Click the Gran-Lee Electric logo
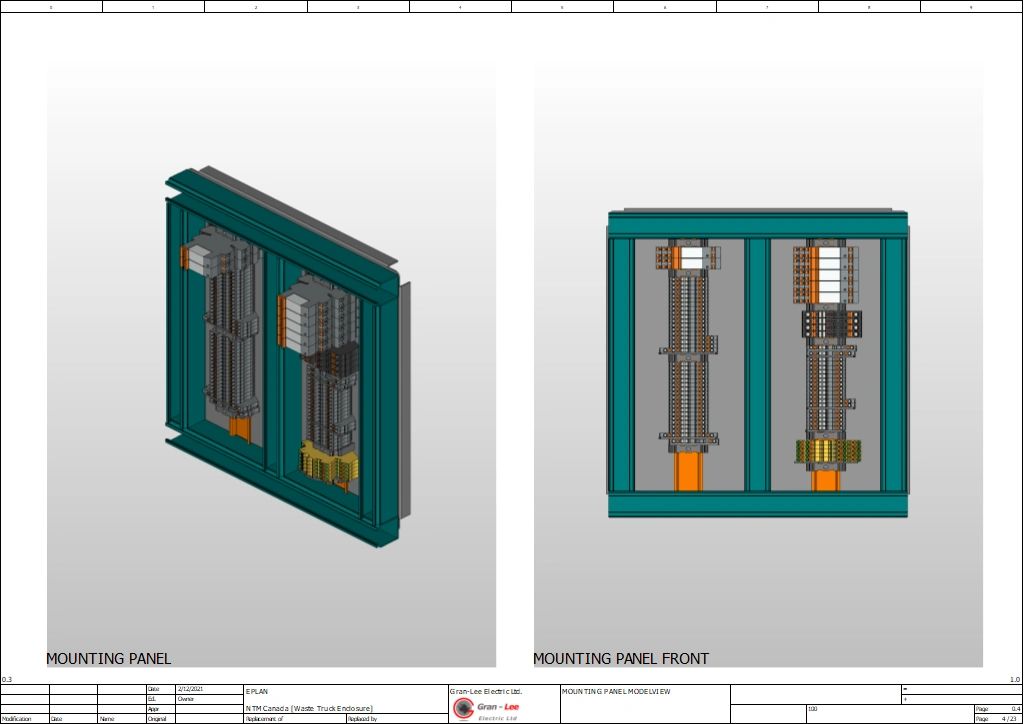The width and height of the screenshot is (1024, 724). pos(486,710)
